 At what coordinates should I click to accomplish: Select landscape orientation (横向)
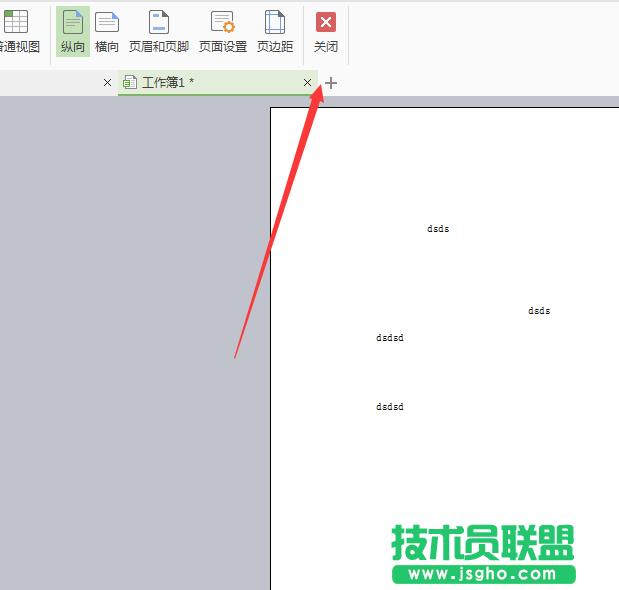tap(107, 32)
